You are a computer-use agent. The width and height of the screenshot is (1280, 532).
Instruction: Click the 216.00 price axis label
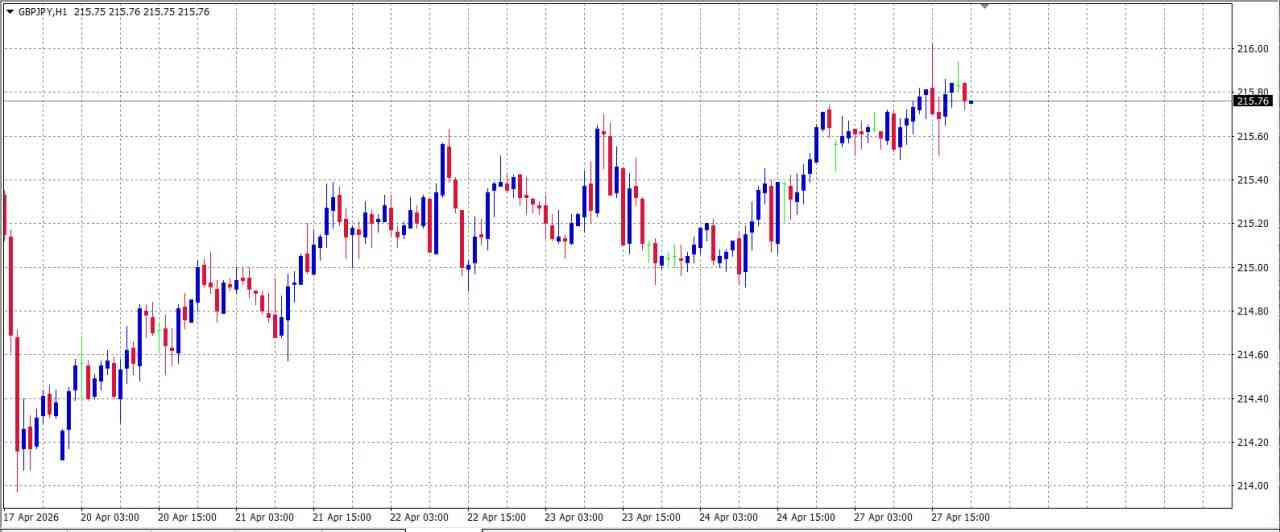1252,49
